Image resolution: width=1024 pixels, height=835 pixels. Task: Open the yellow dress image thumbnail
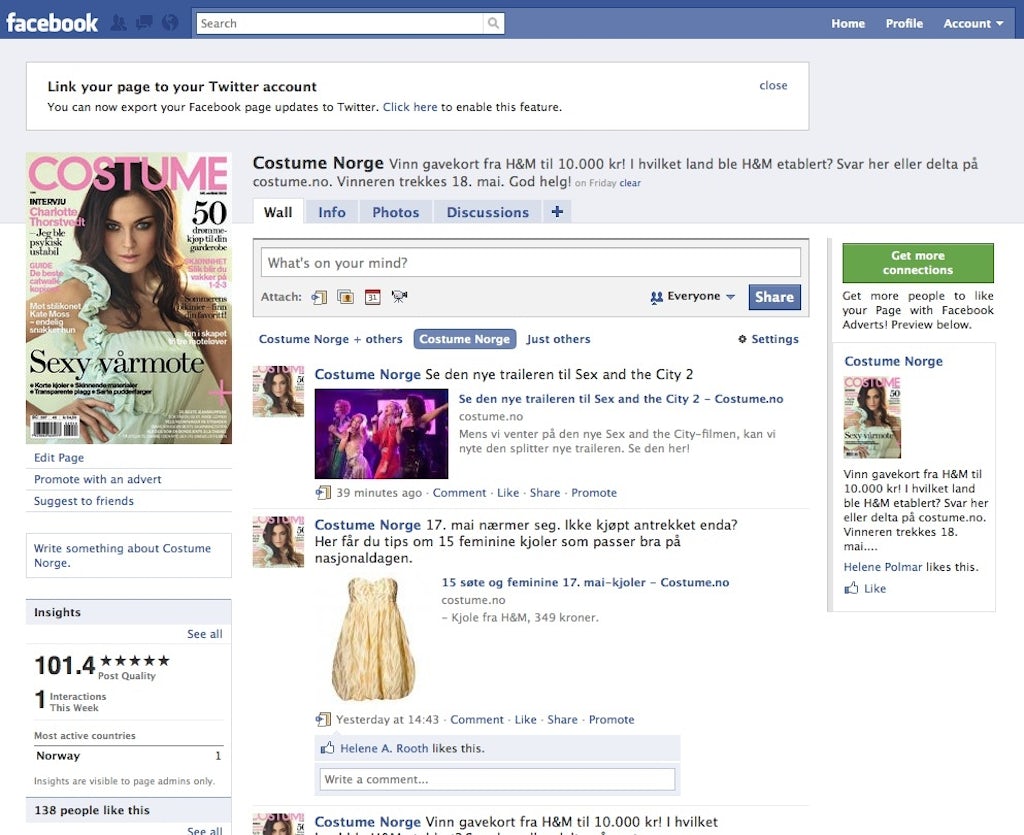click(x=374, y=638)
